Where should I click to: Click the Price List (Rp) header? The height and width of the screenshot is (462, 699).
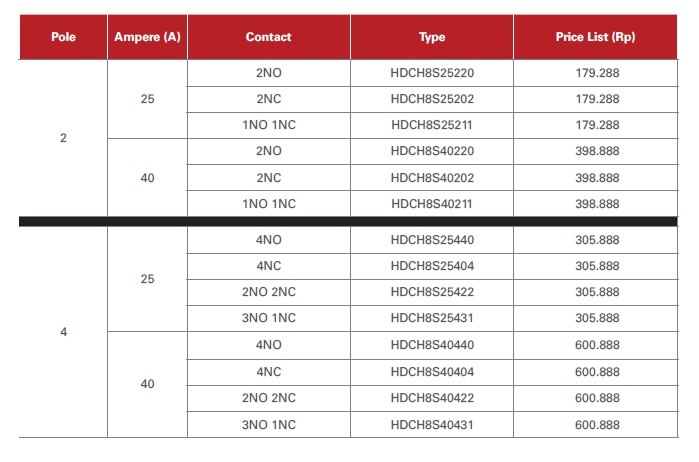[596, 37]
